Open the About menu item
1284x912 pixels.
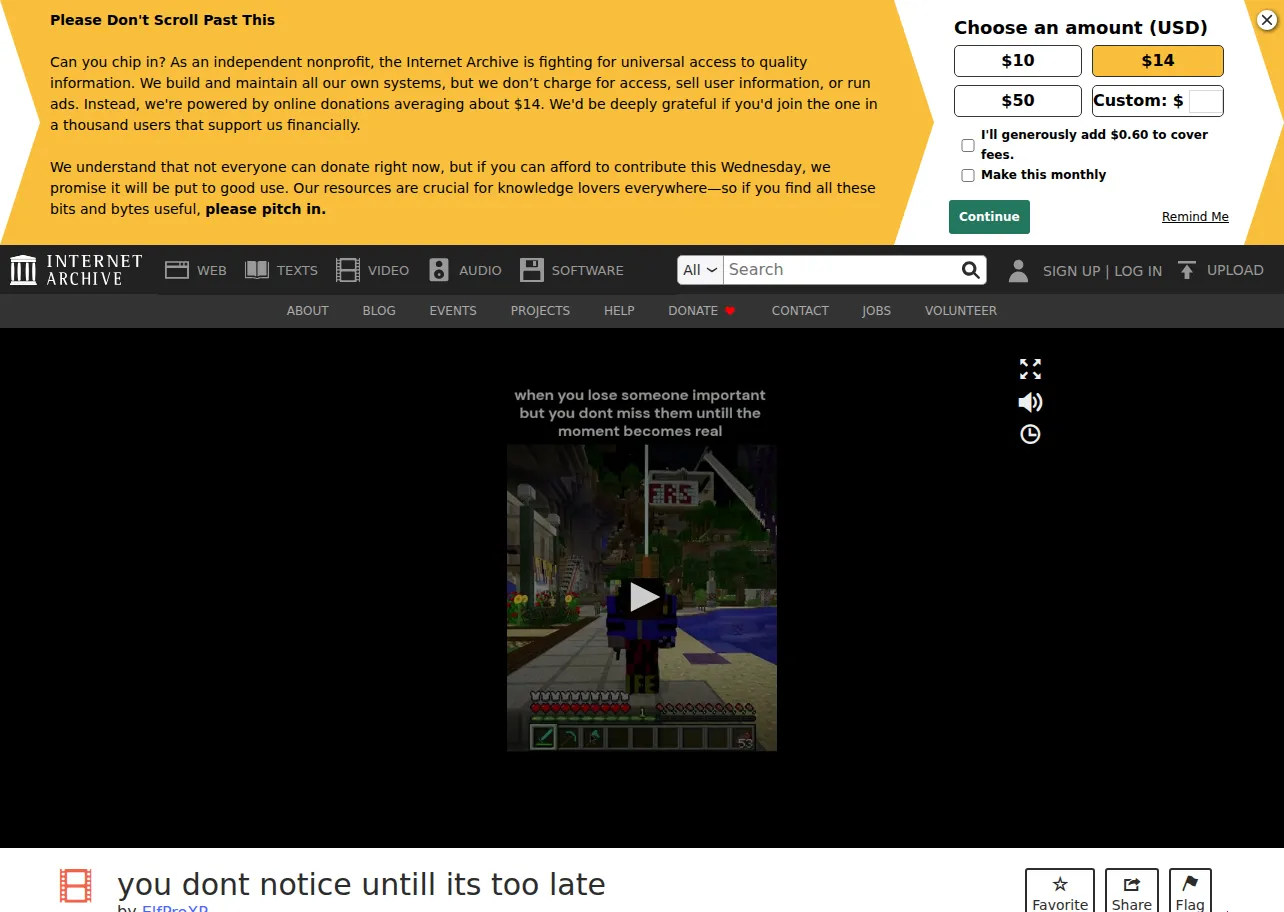coord(308,311)
